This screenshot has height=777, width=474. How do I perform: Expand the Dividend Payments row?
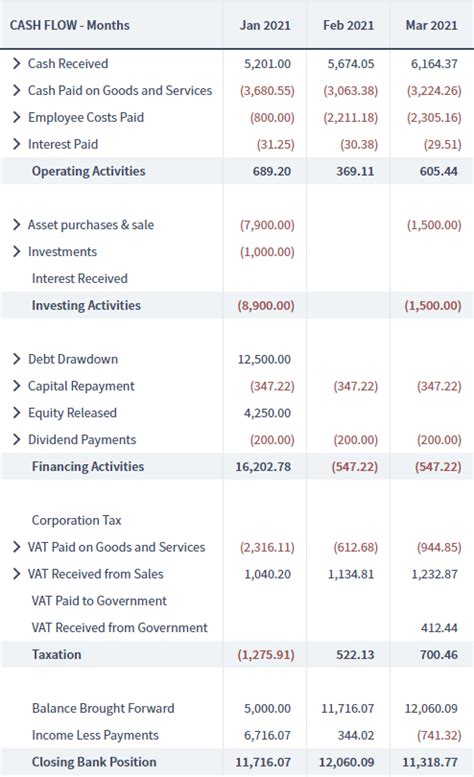tap(16, 439)
